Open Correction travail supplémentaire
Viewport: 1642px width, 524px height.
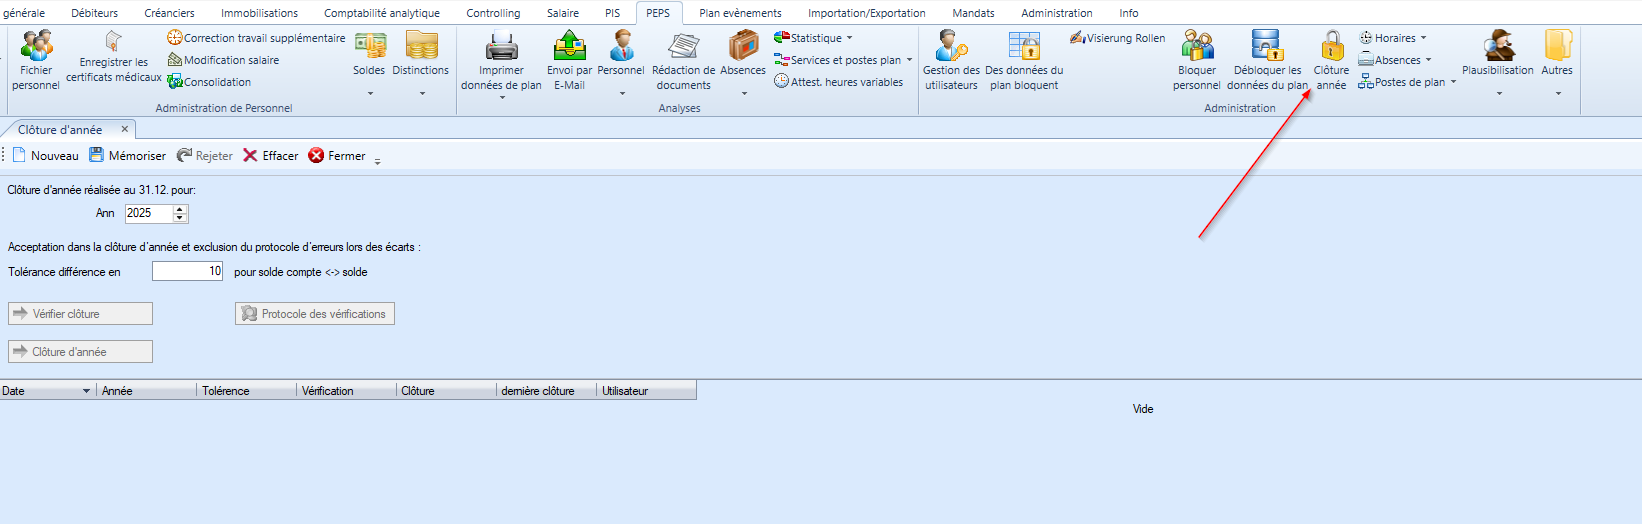[256, 38]
